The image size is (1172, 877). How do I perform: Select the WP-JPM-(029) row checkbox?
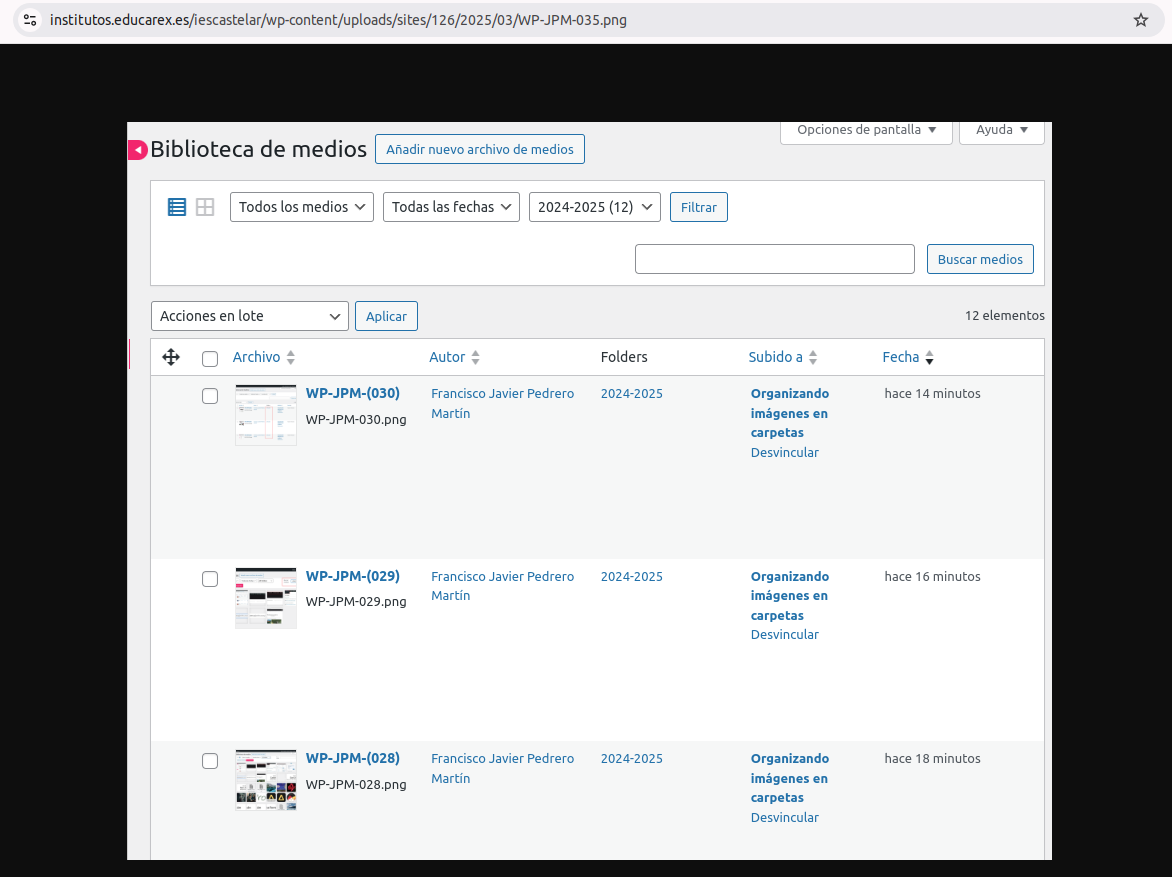210,579
